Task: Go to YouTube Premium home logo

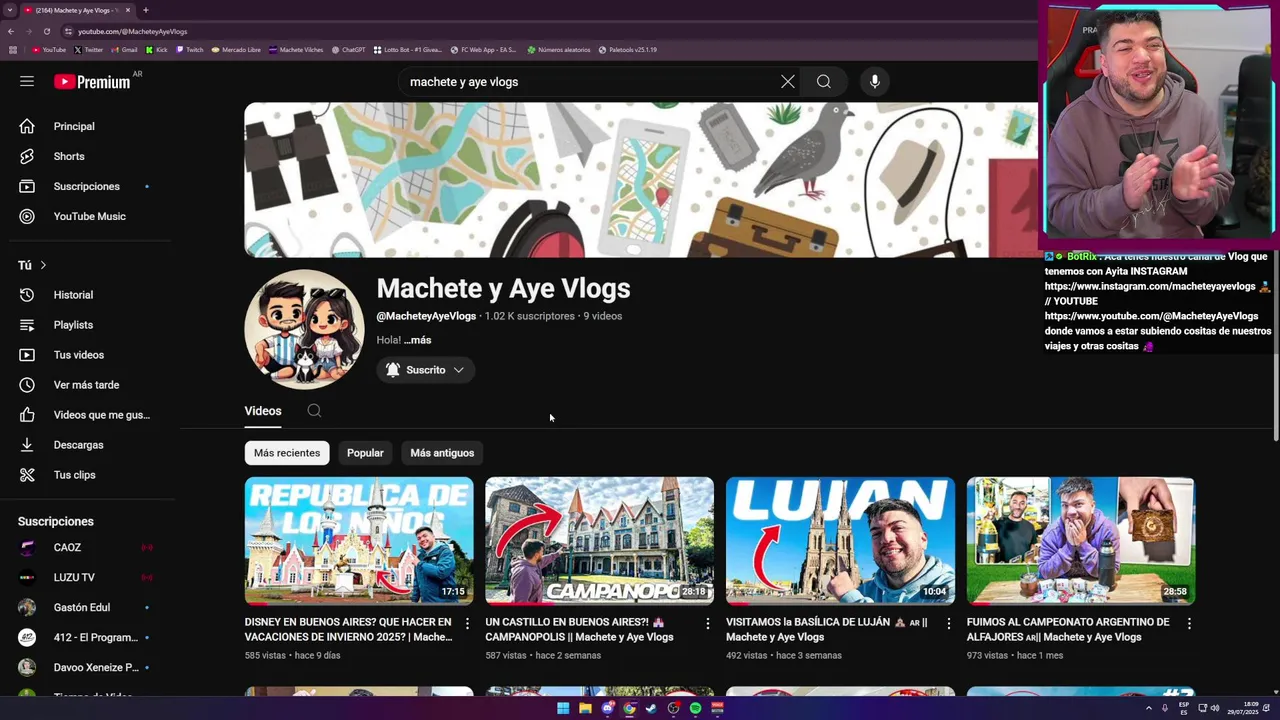Action: pyautogui.click(x=93, y=82)
